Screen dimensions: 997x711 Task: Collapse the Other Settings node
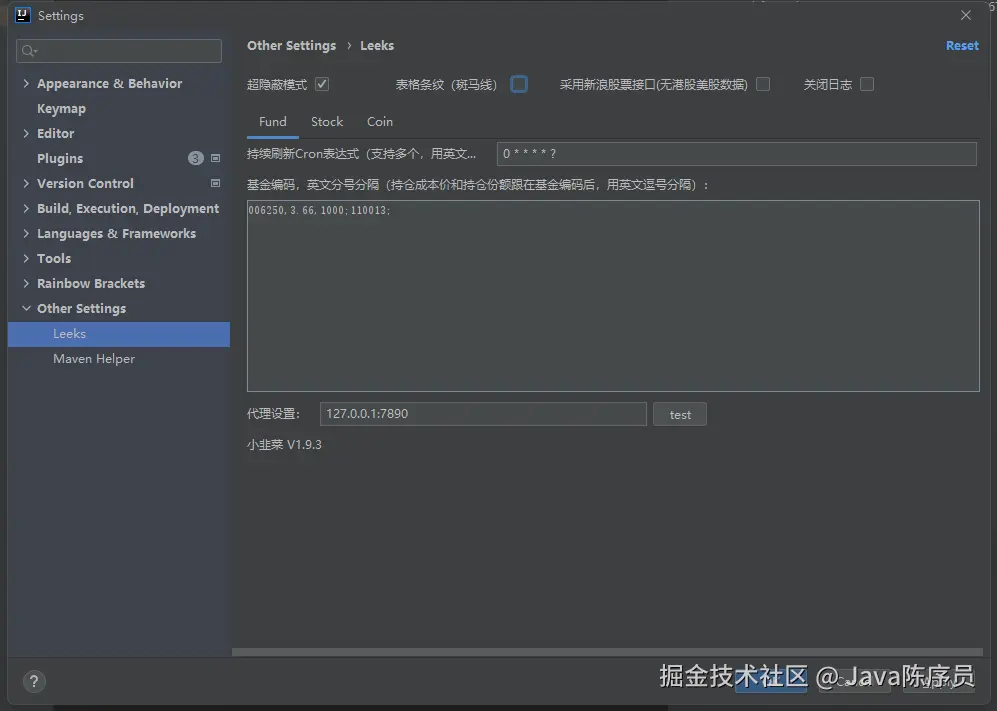pyautogui.click(x=26, y=308)
